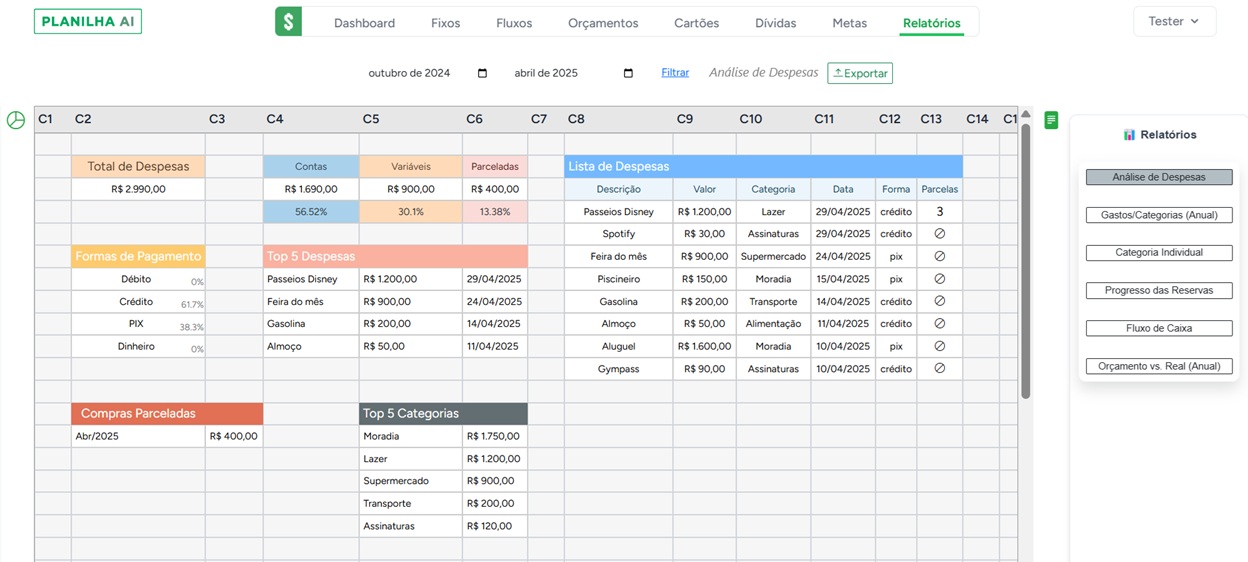
Task: Click the no-installments icon in the Piscineiro row
Action: [939, 279]
